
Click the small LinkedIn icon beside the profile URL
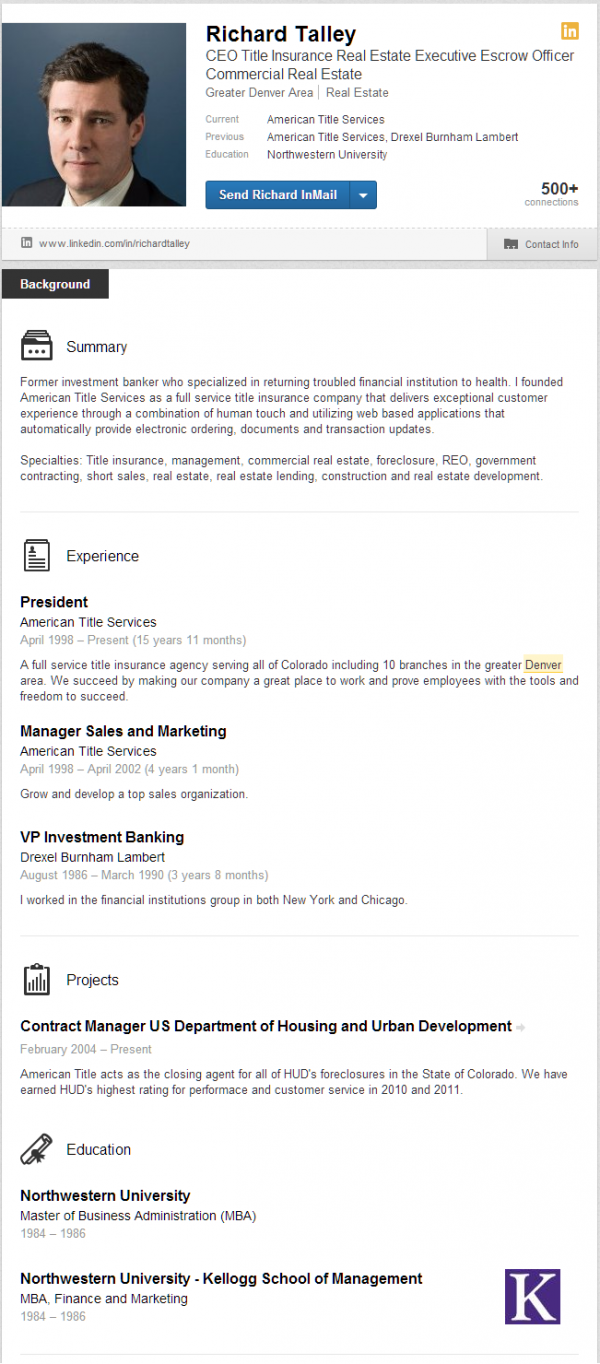coord(27,243)
